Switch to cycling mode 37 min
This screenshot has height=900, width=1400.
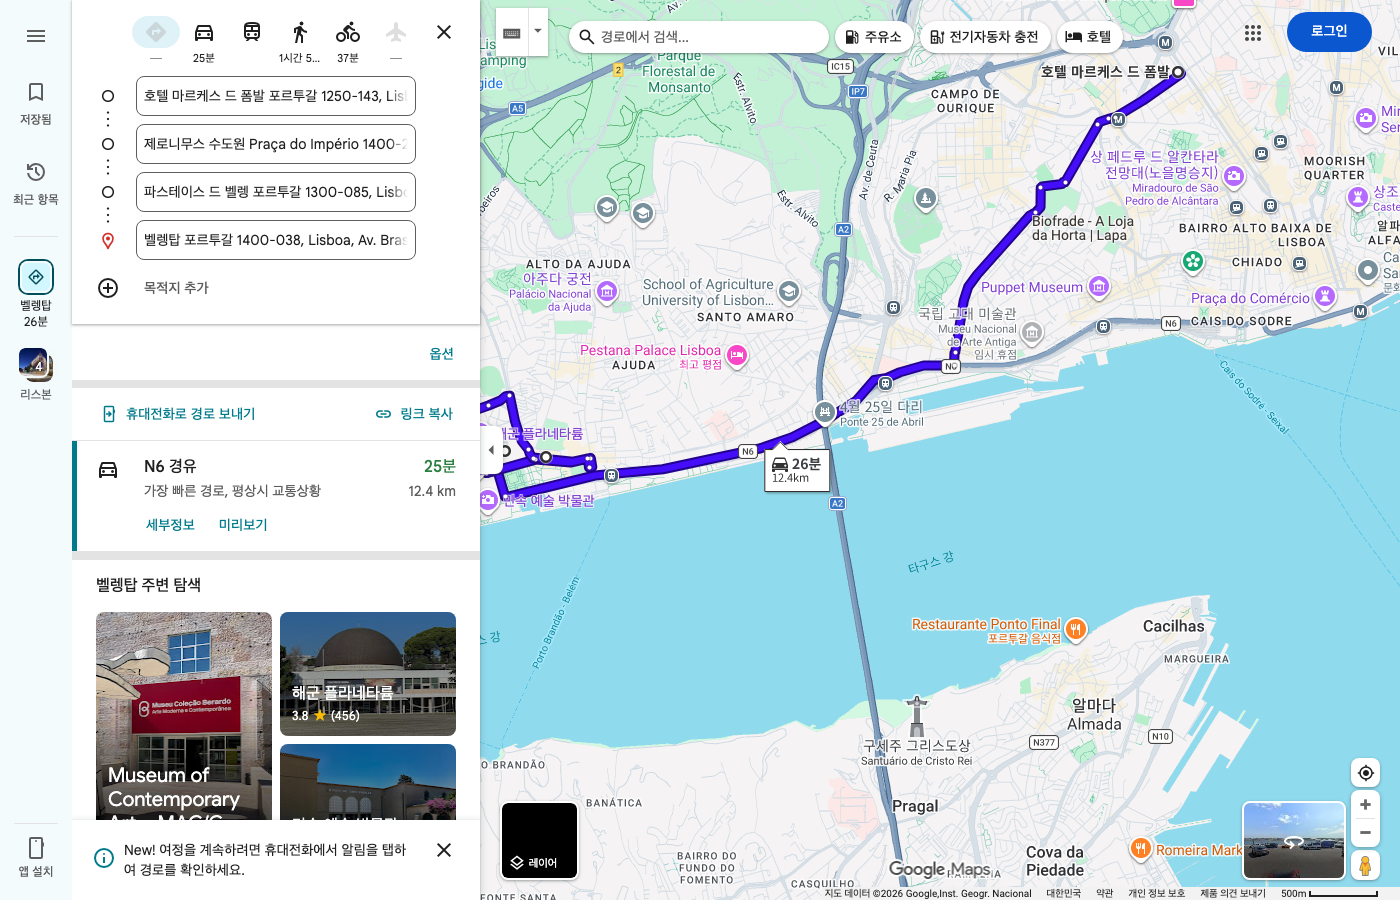348,40
